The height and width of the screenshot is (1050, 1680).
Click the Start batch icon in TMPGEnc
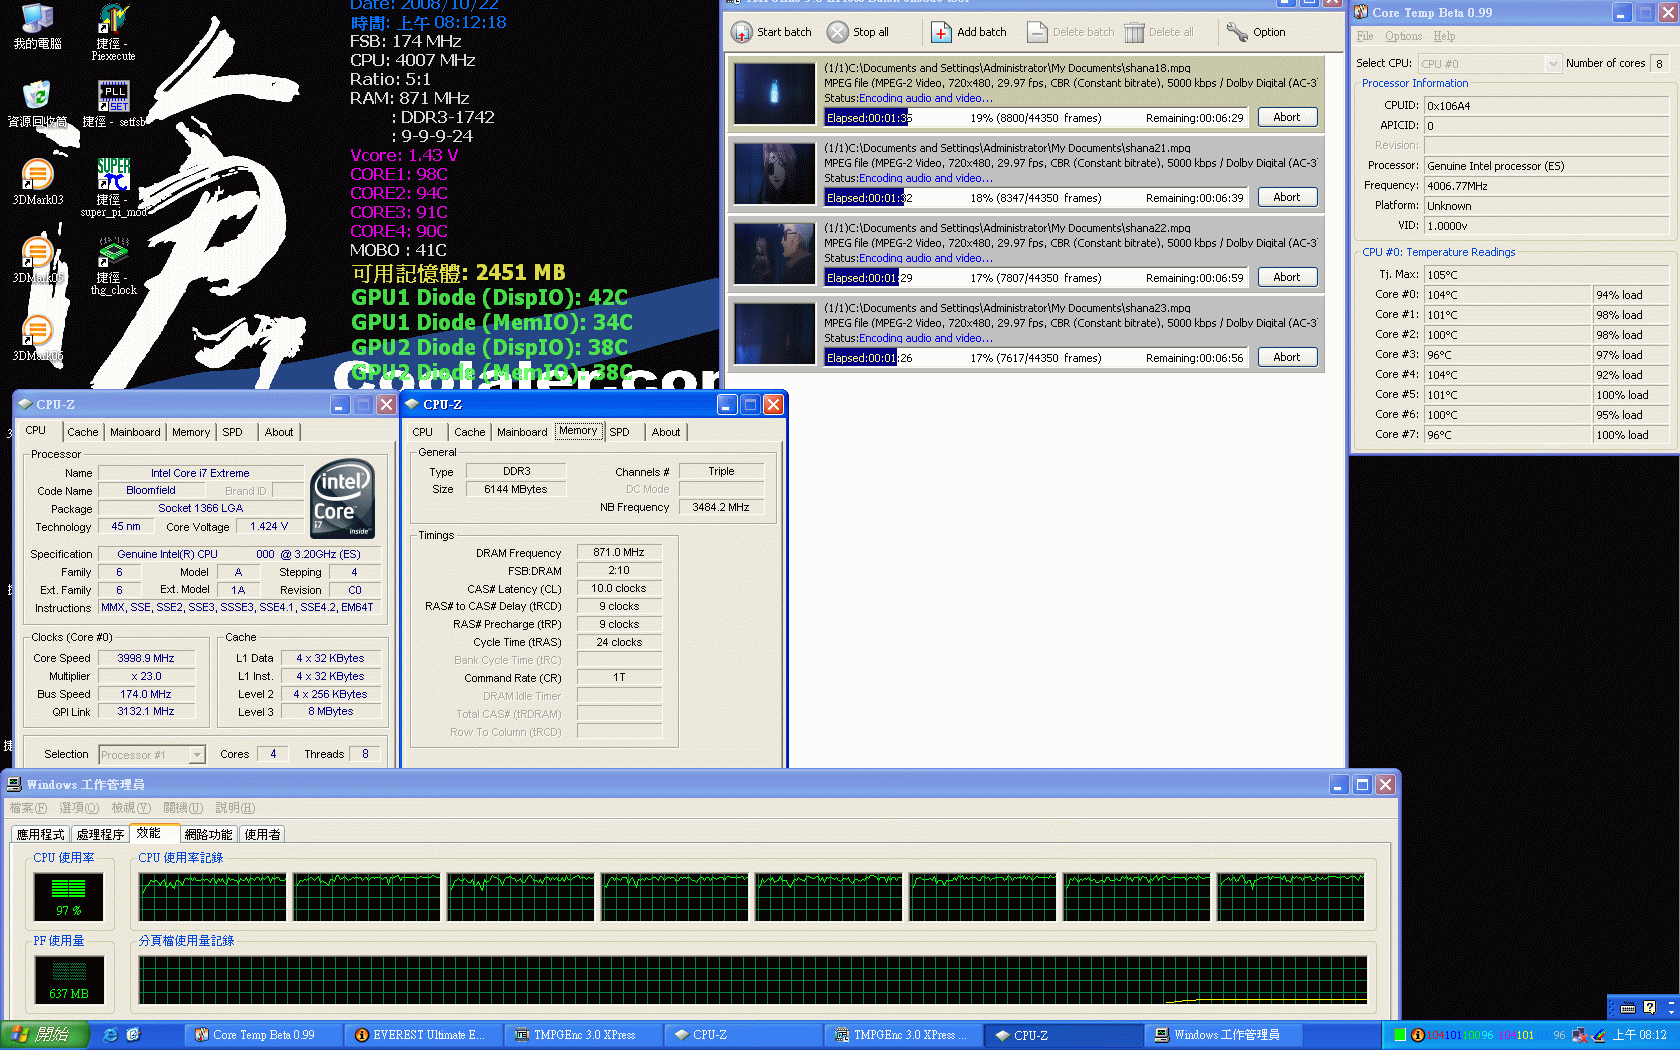(741, 32)
